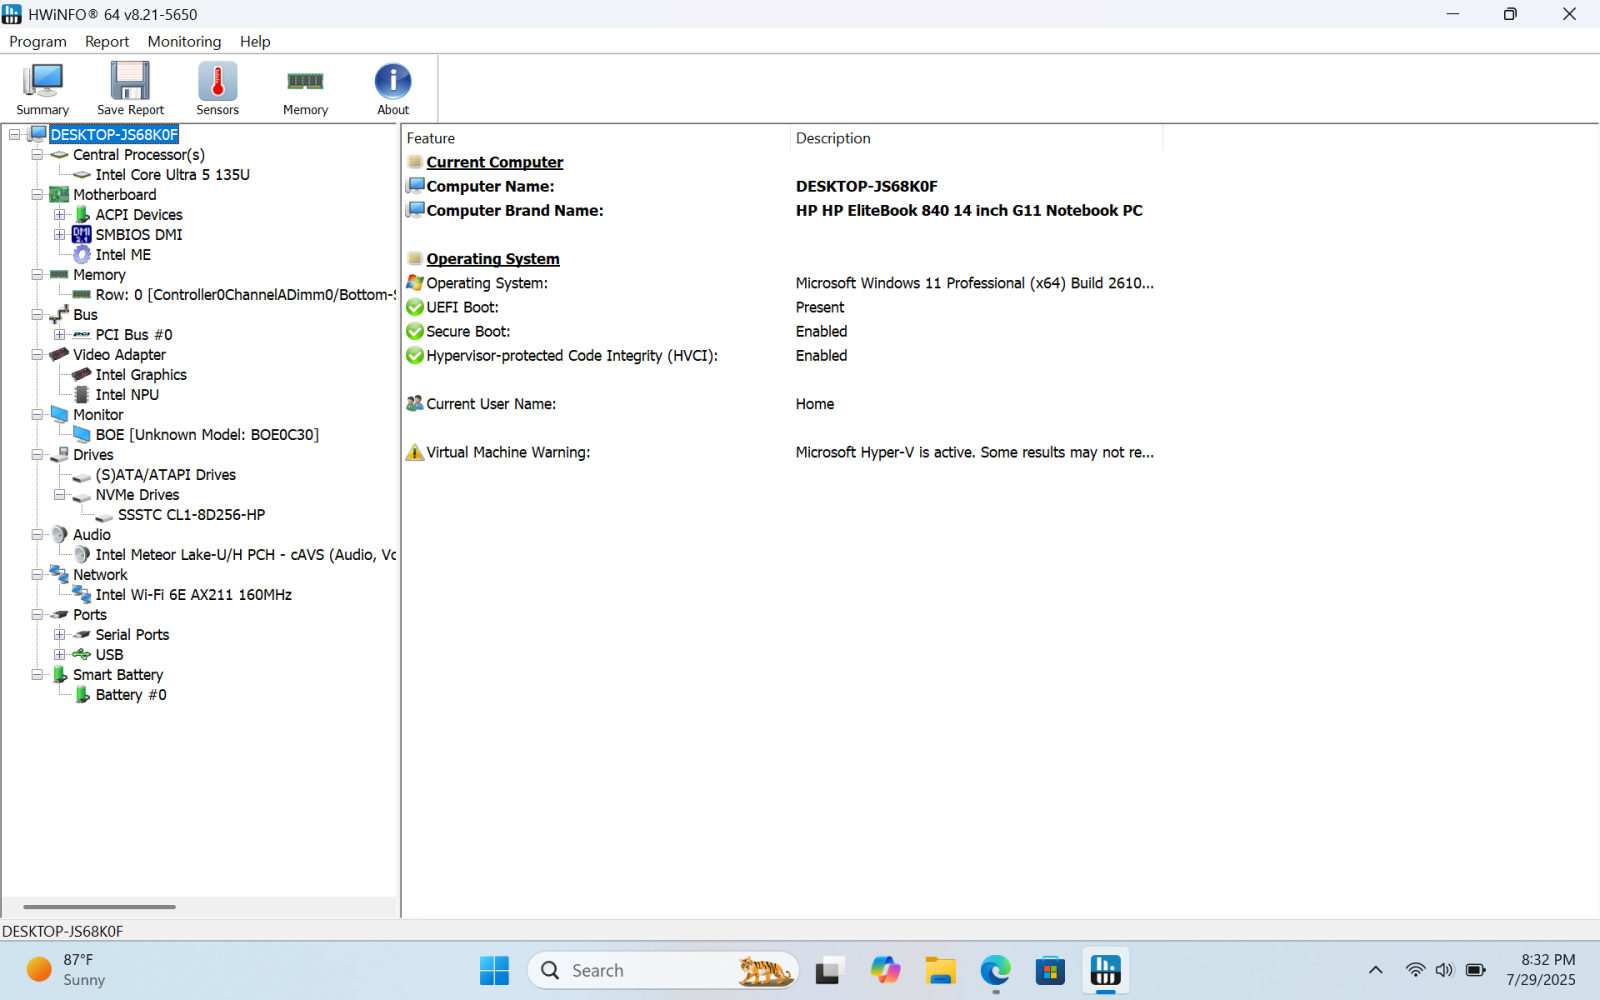1600x1000 pixels.
Task: Open the Wi-Fi network tray icon
Action: click(x=1415, y=970)
